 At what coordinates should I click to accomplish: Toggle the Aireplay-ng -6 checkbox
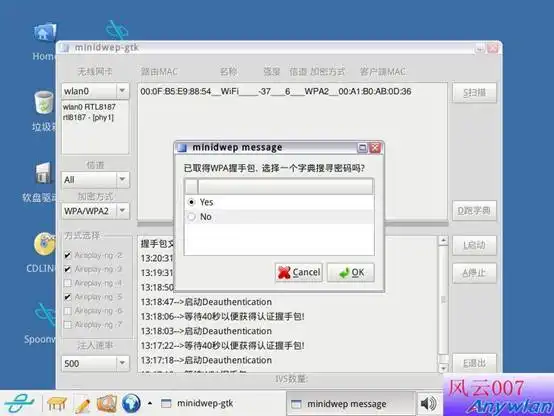(68, 311)
